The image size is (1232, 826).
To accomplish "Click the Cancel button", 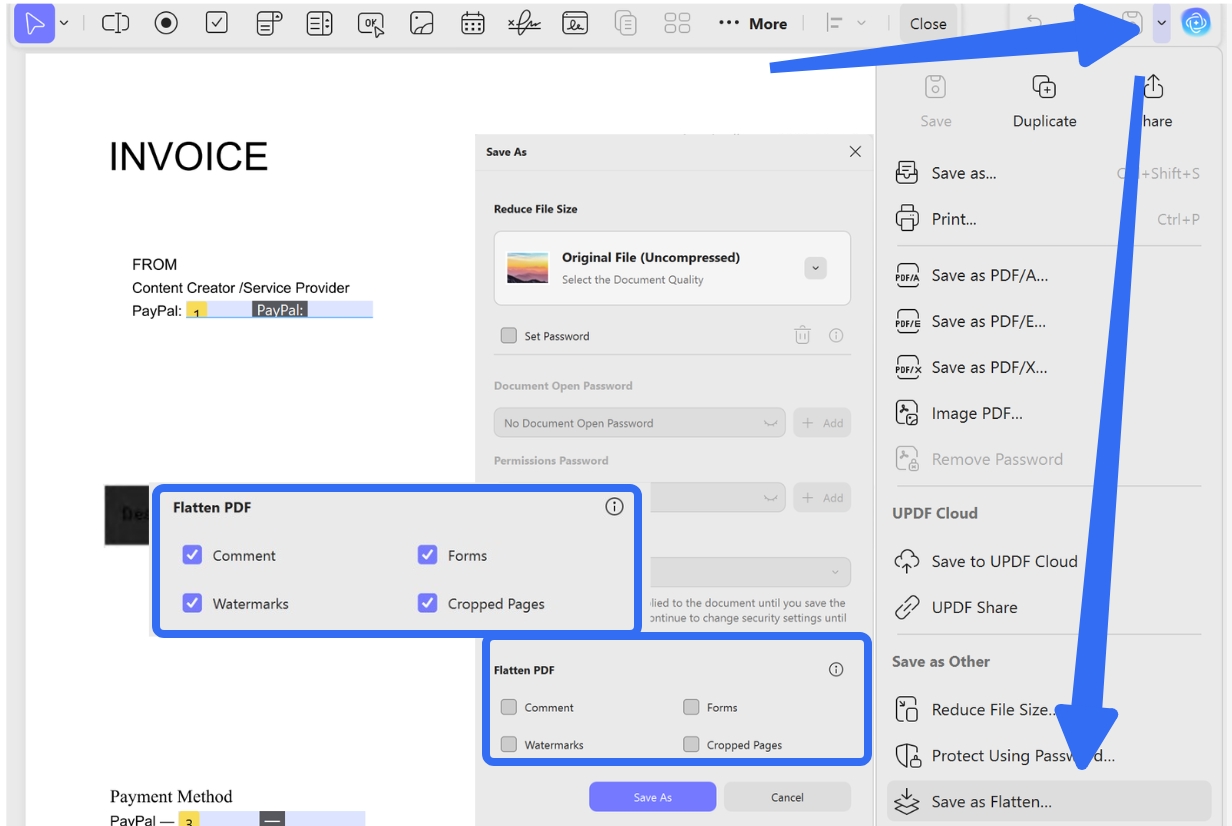I will [x=787, y=797].
